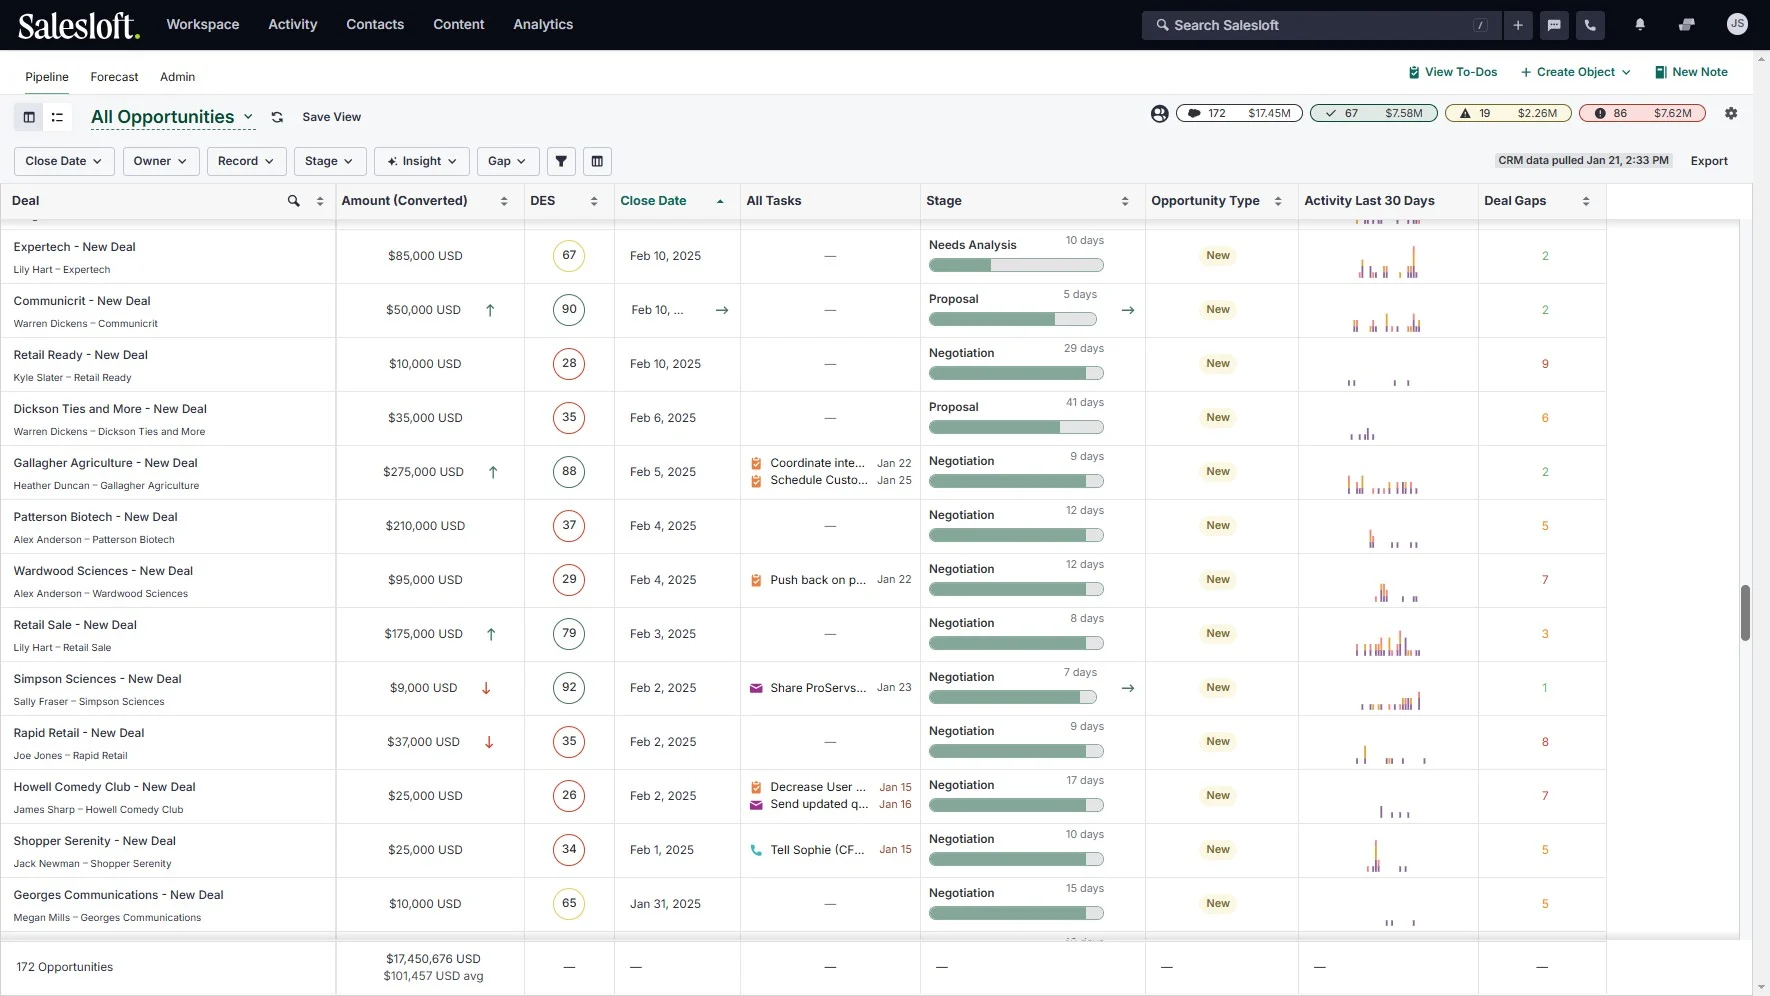Viewport: 1770px width, 996px height.
Task: Open the column configuration icon
Action: point(597,161)
